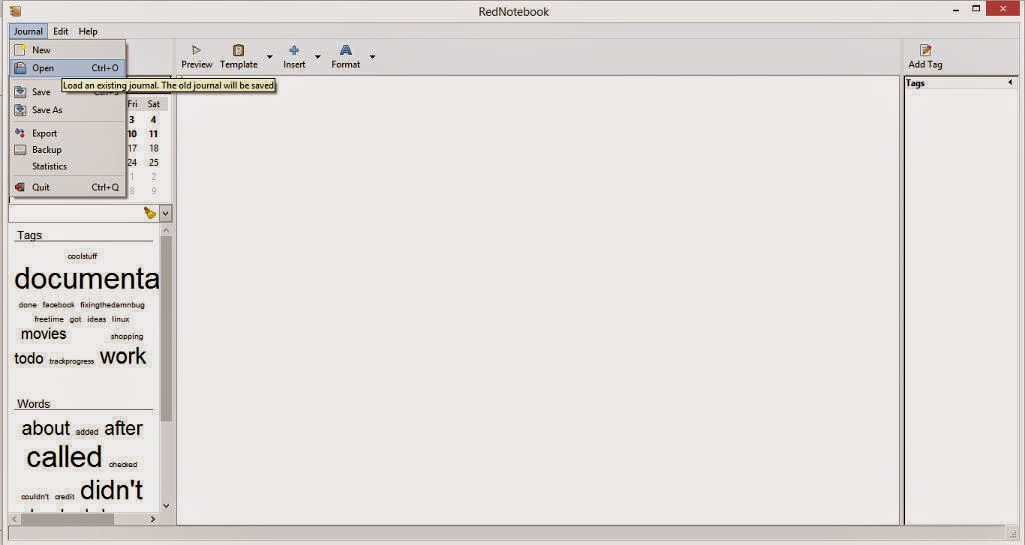Collapse the right Tags panel arrow
1025x545 pixels.
coord(1010,83)
